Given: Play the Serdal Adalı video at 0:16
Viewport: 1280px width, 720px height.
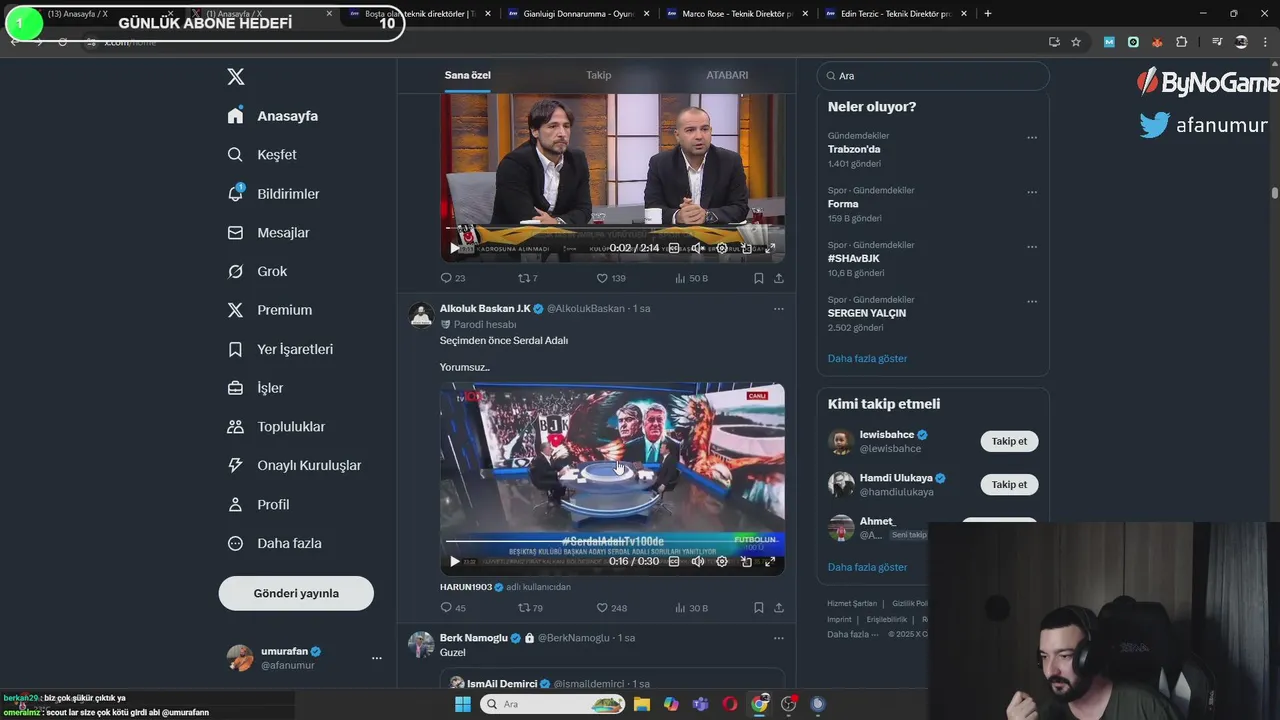Looking at the screenshot, I should click(455, 561).
